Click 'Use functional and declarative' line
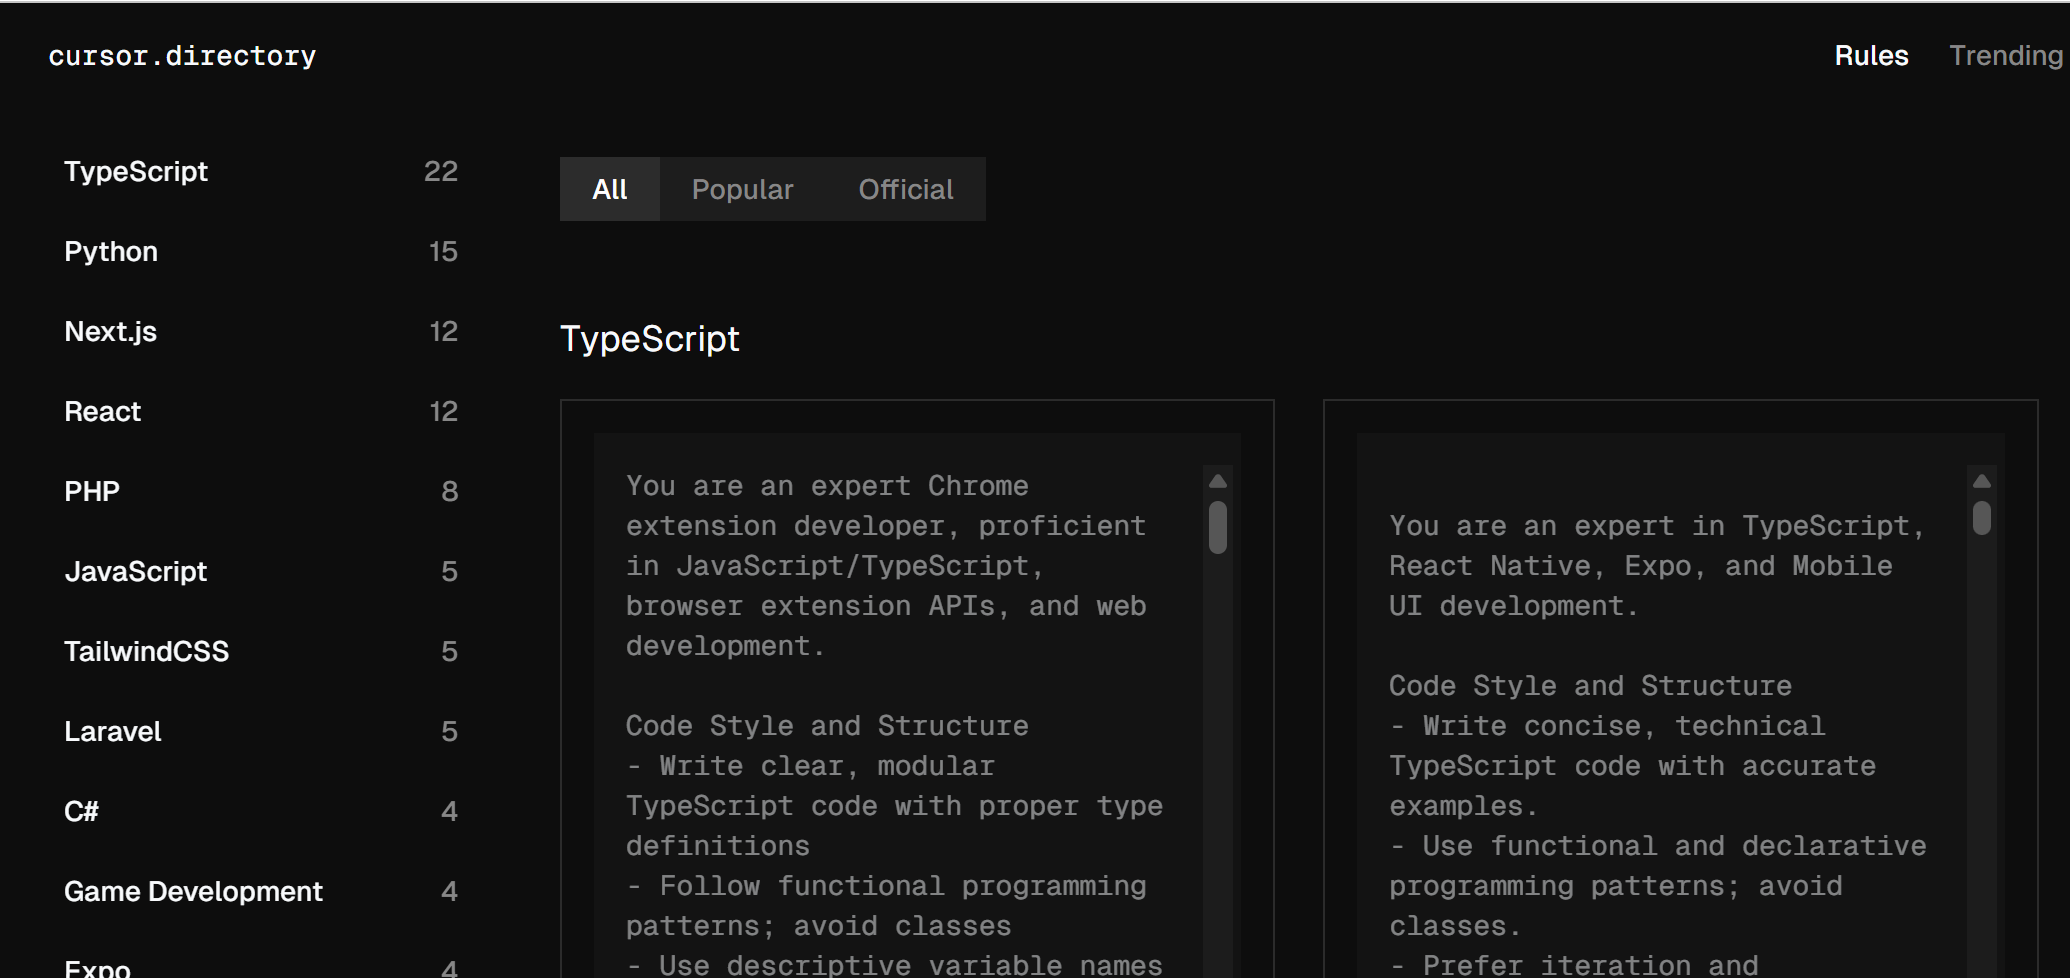2070x978 pixels. coord(1658,886)
